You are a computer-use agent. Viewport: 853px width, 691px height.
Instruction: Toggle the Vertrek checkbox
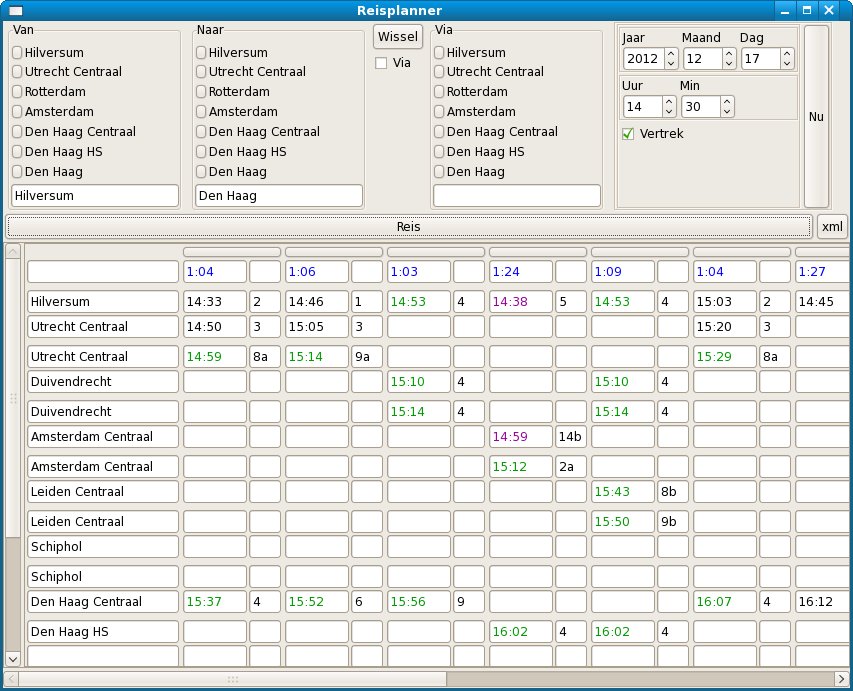pyautogui.click(x=628, y=133)
